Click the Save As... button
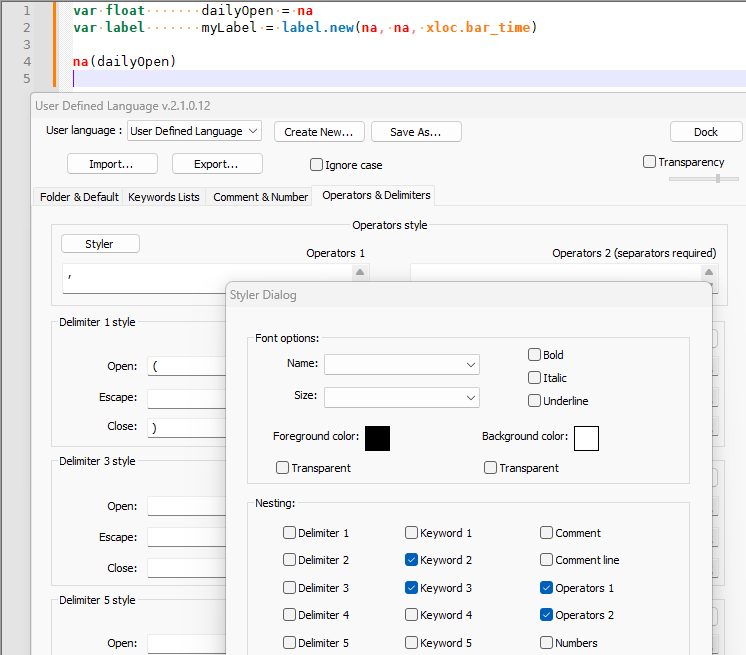 point(416,132)
